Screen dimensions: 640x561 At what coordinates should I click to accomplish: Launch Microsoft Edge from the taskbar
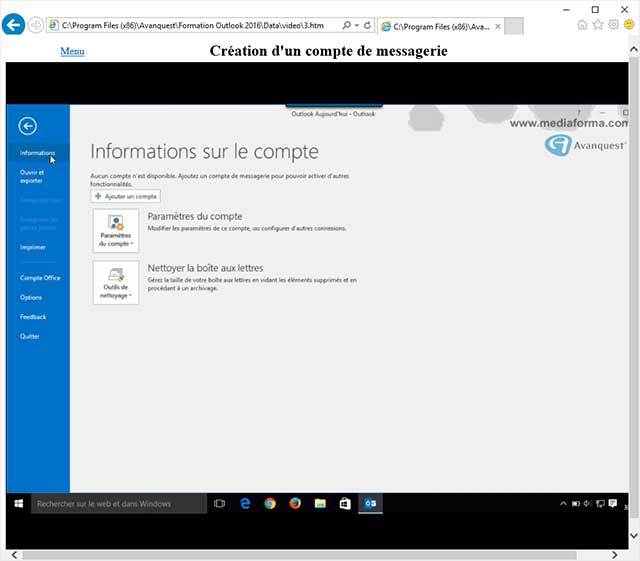(245, 504)
